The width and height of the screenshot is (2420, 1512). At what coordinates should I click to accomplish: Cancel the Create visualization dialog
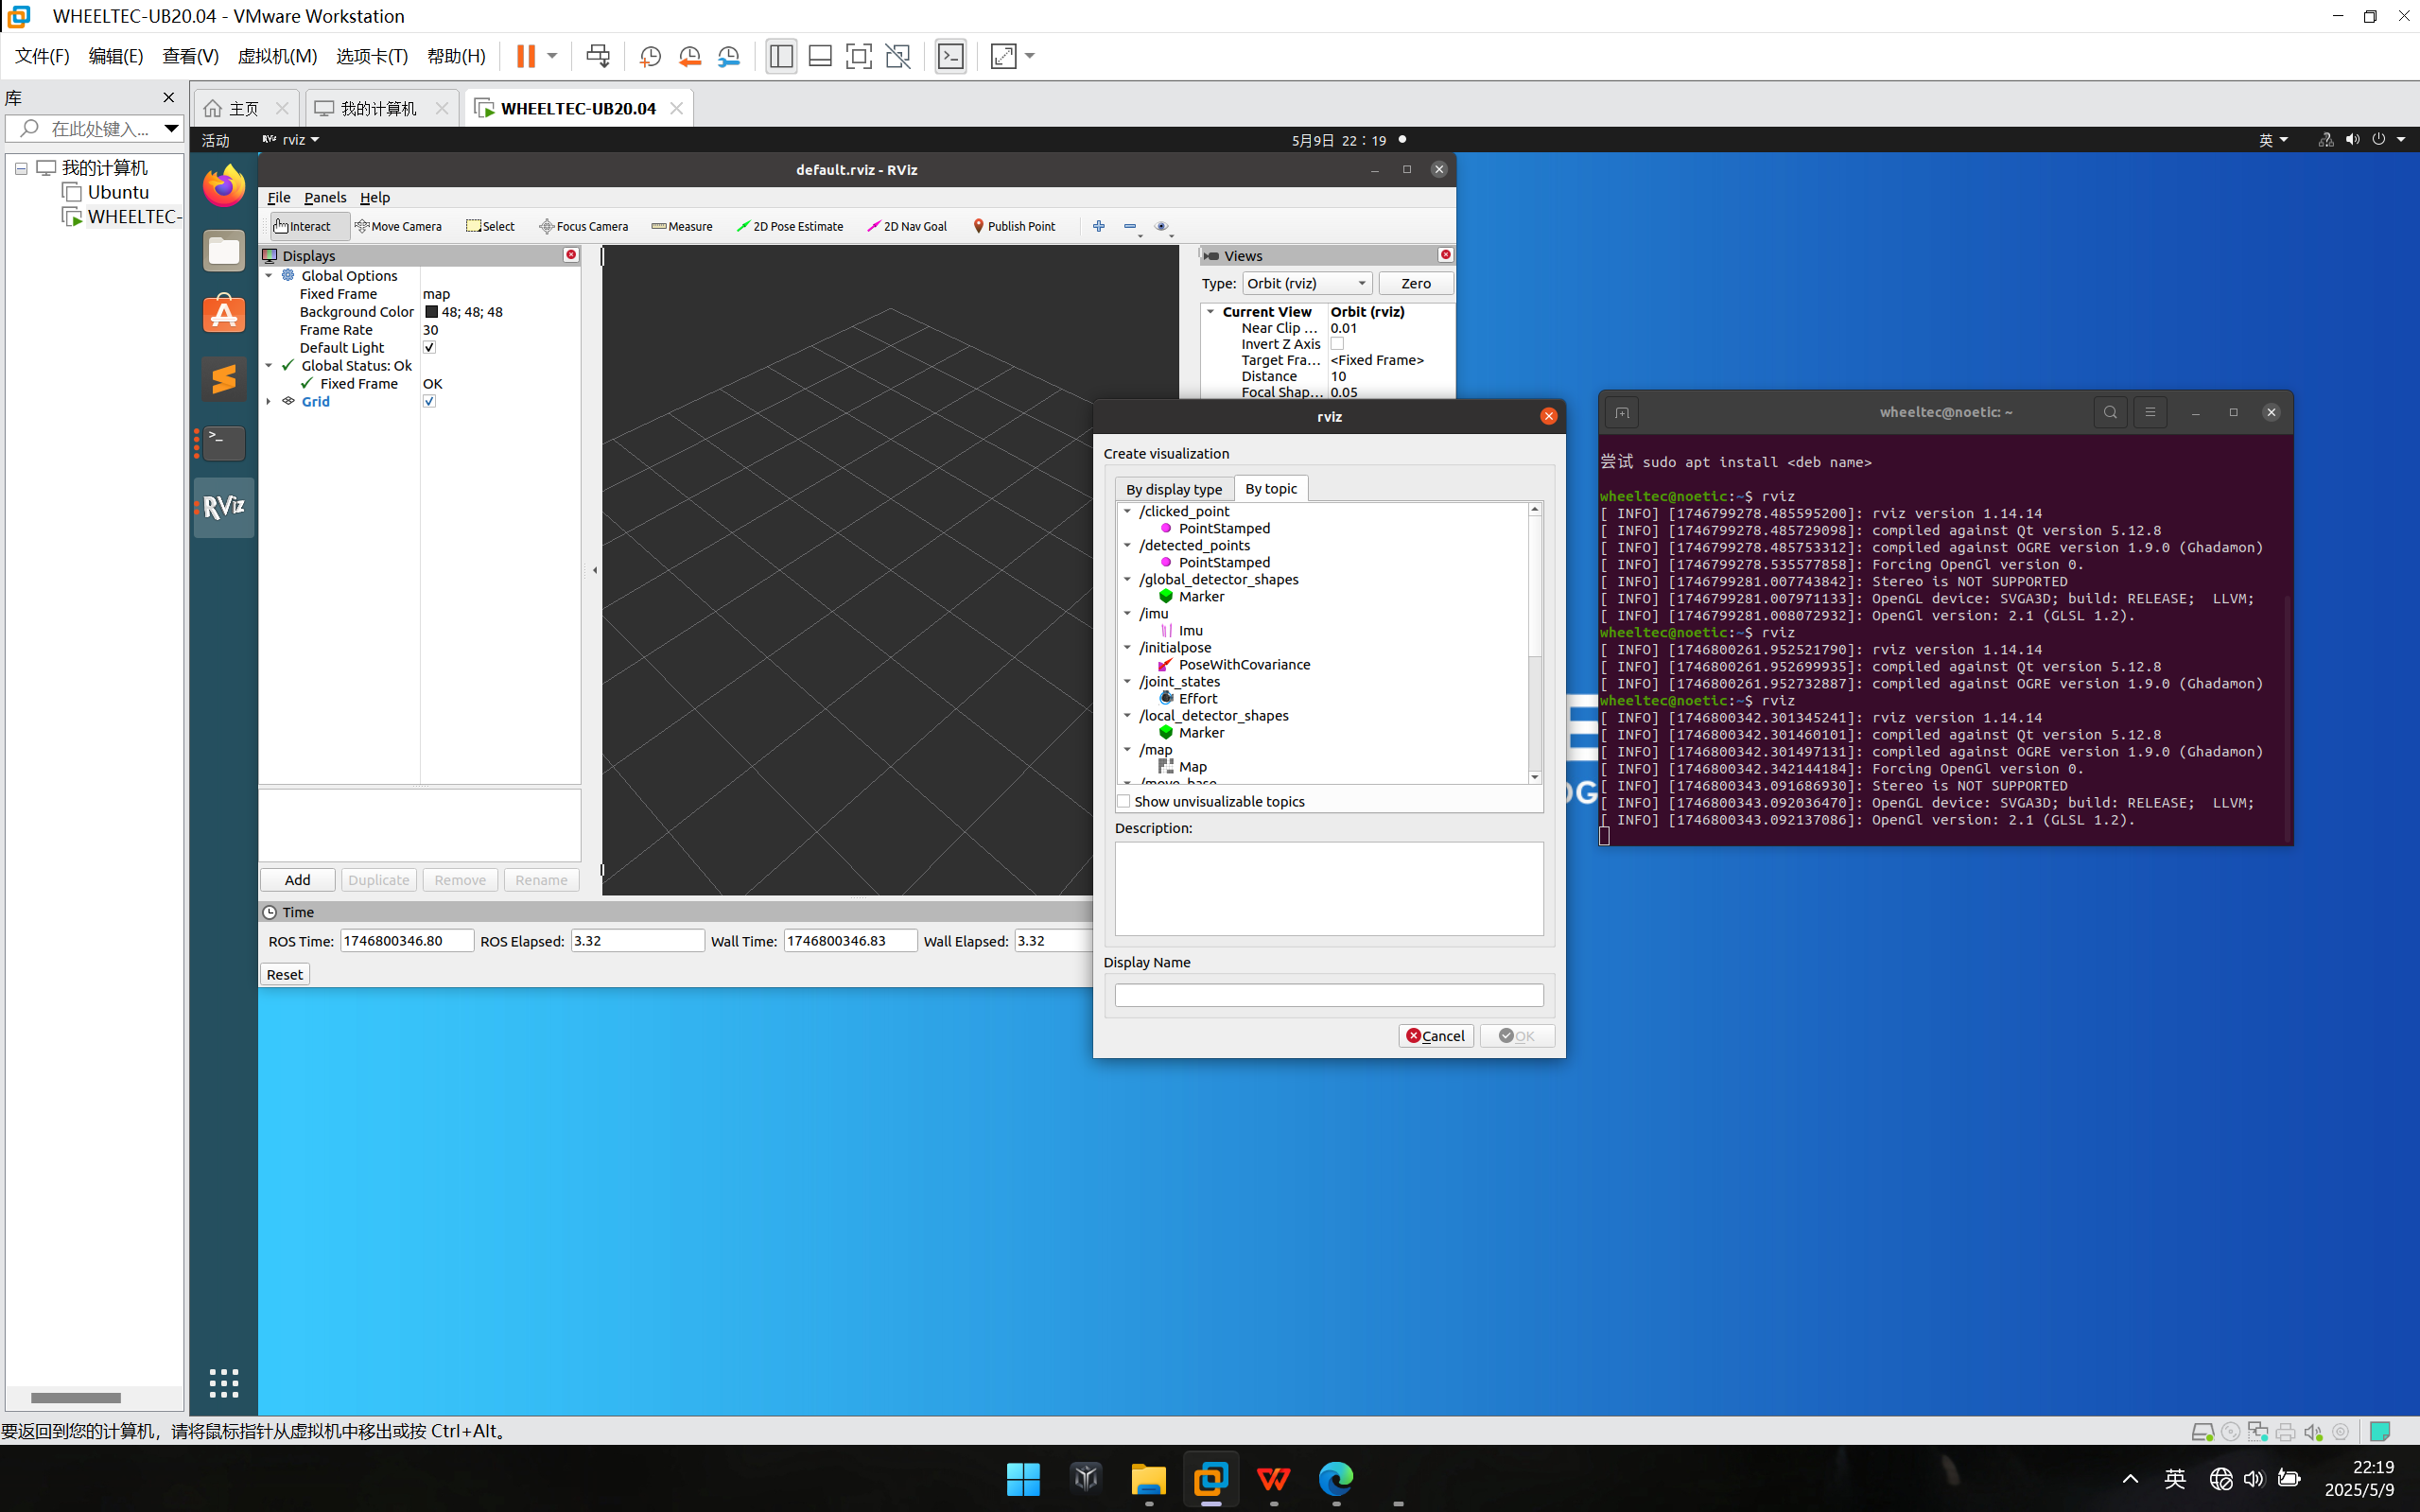coord(1435,1036)
